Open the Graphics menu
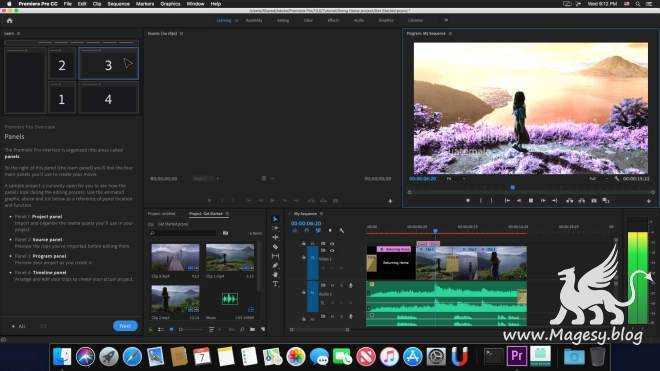Viewport: 660px width, 371px height. (170, 4)
